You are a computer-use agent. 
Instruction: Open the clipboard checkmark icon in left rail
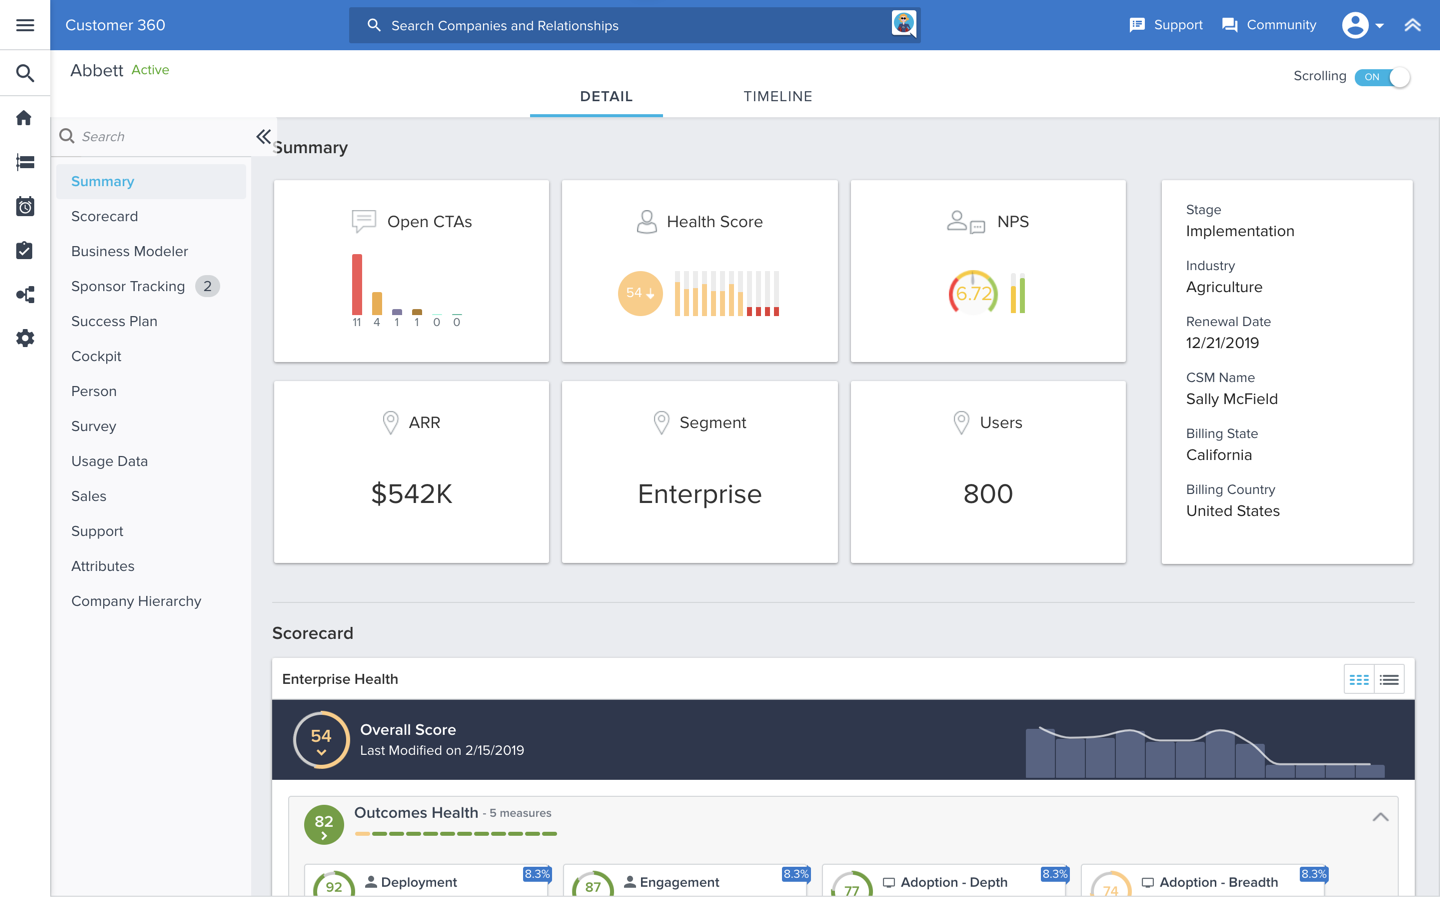[25, 251]
